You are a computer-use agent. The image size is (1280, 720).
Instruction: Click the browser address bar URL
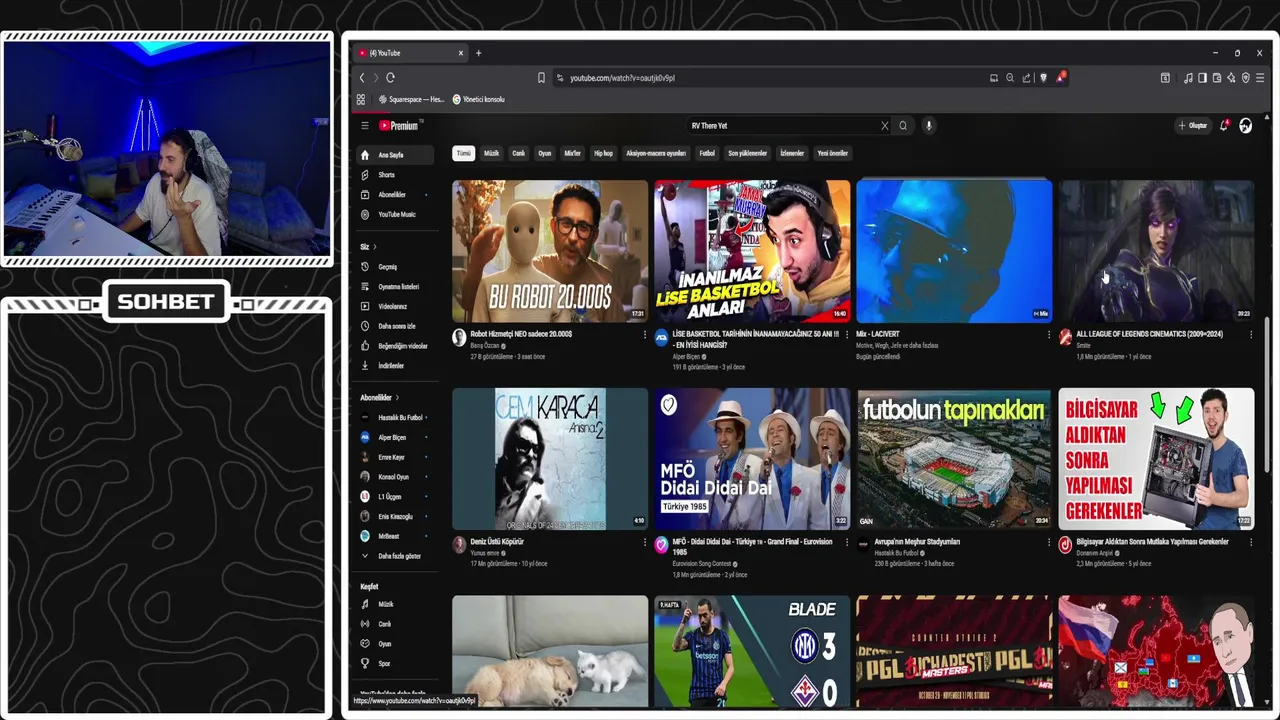pos(622,78)
